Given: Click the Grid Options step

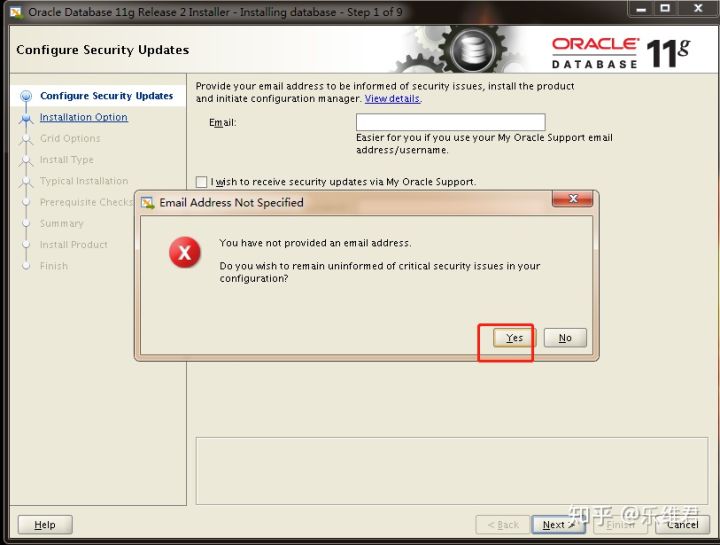Looking at the screenshot, I should [70, 138].
